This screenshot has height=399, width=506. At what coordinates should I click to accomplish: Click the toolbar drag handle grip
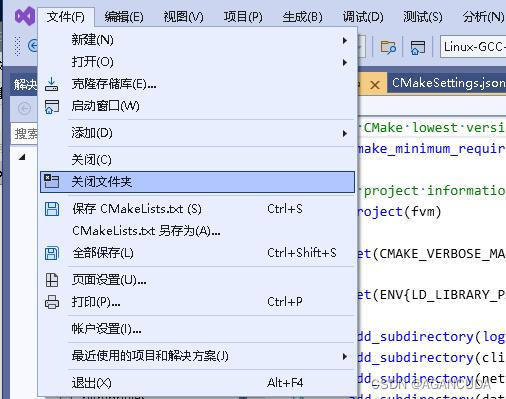point(17,46)
